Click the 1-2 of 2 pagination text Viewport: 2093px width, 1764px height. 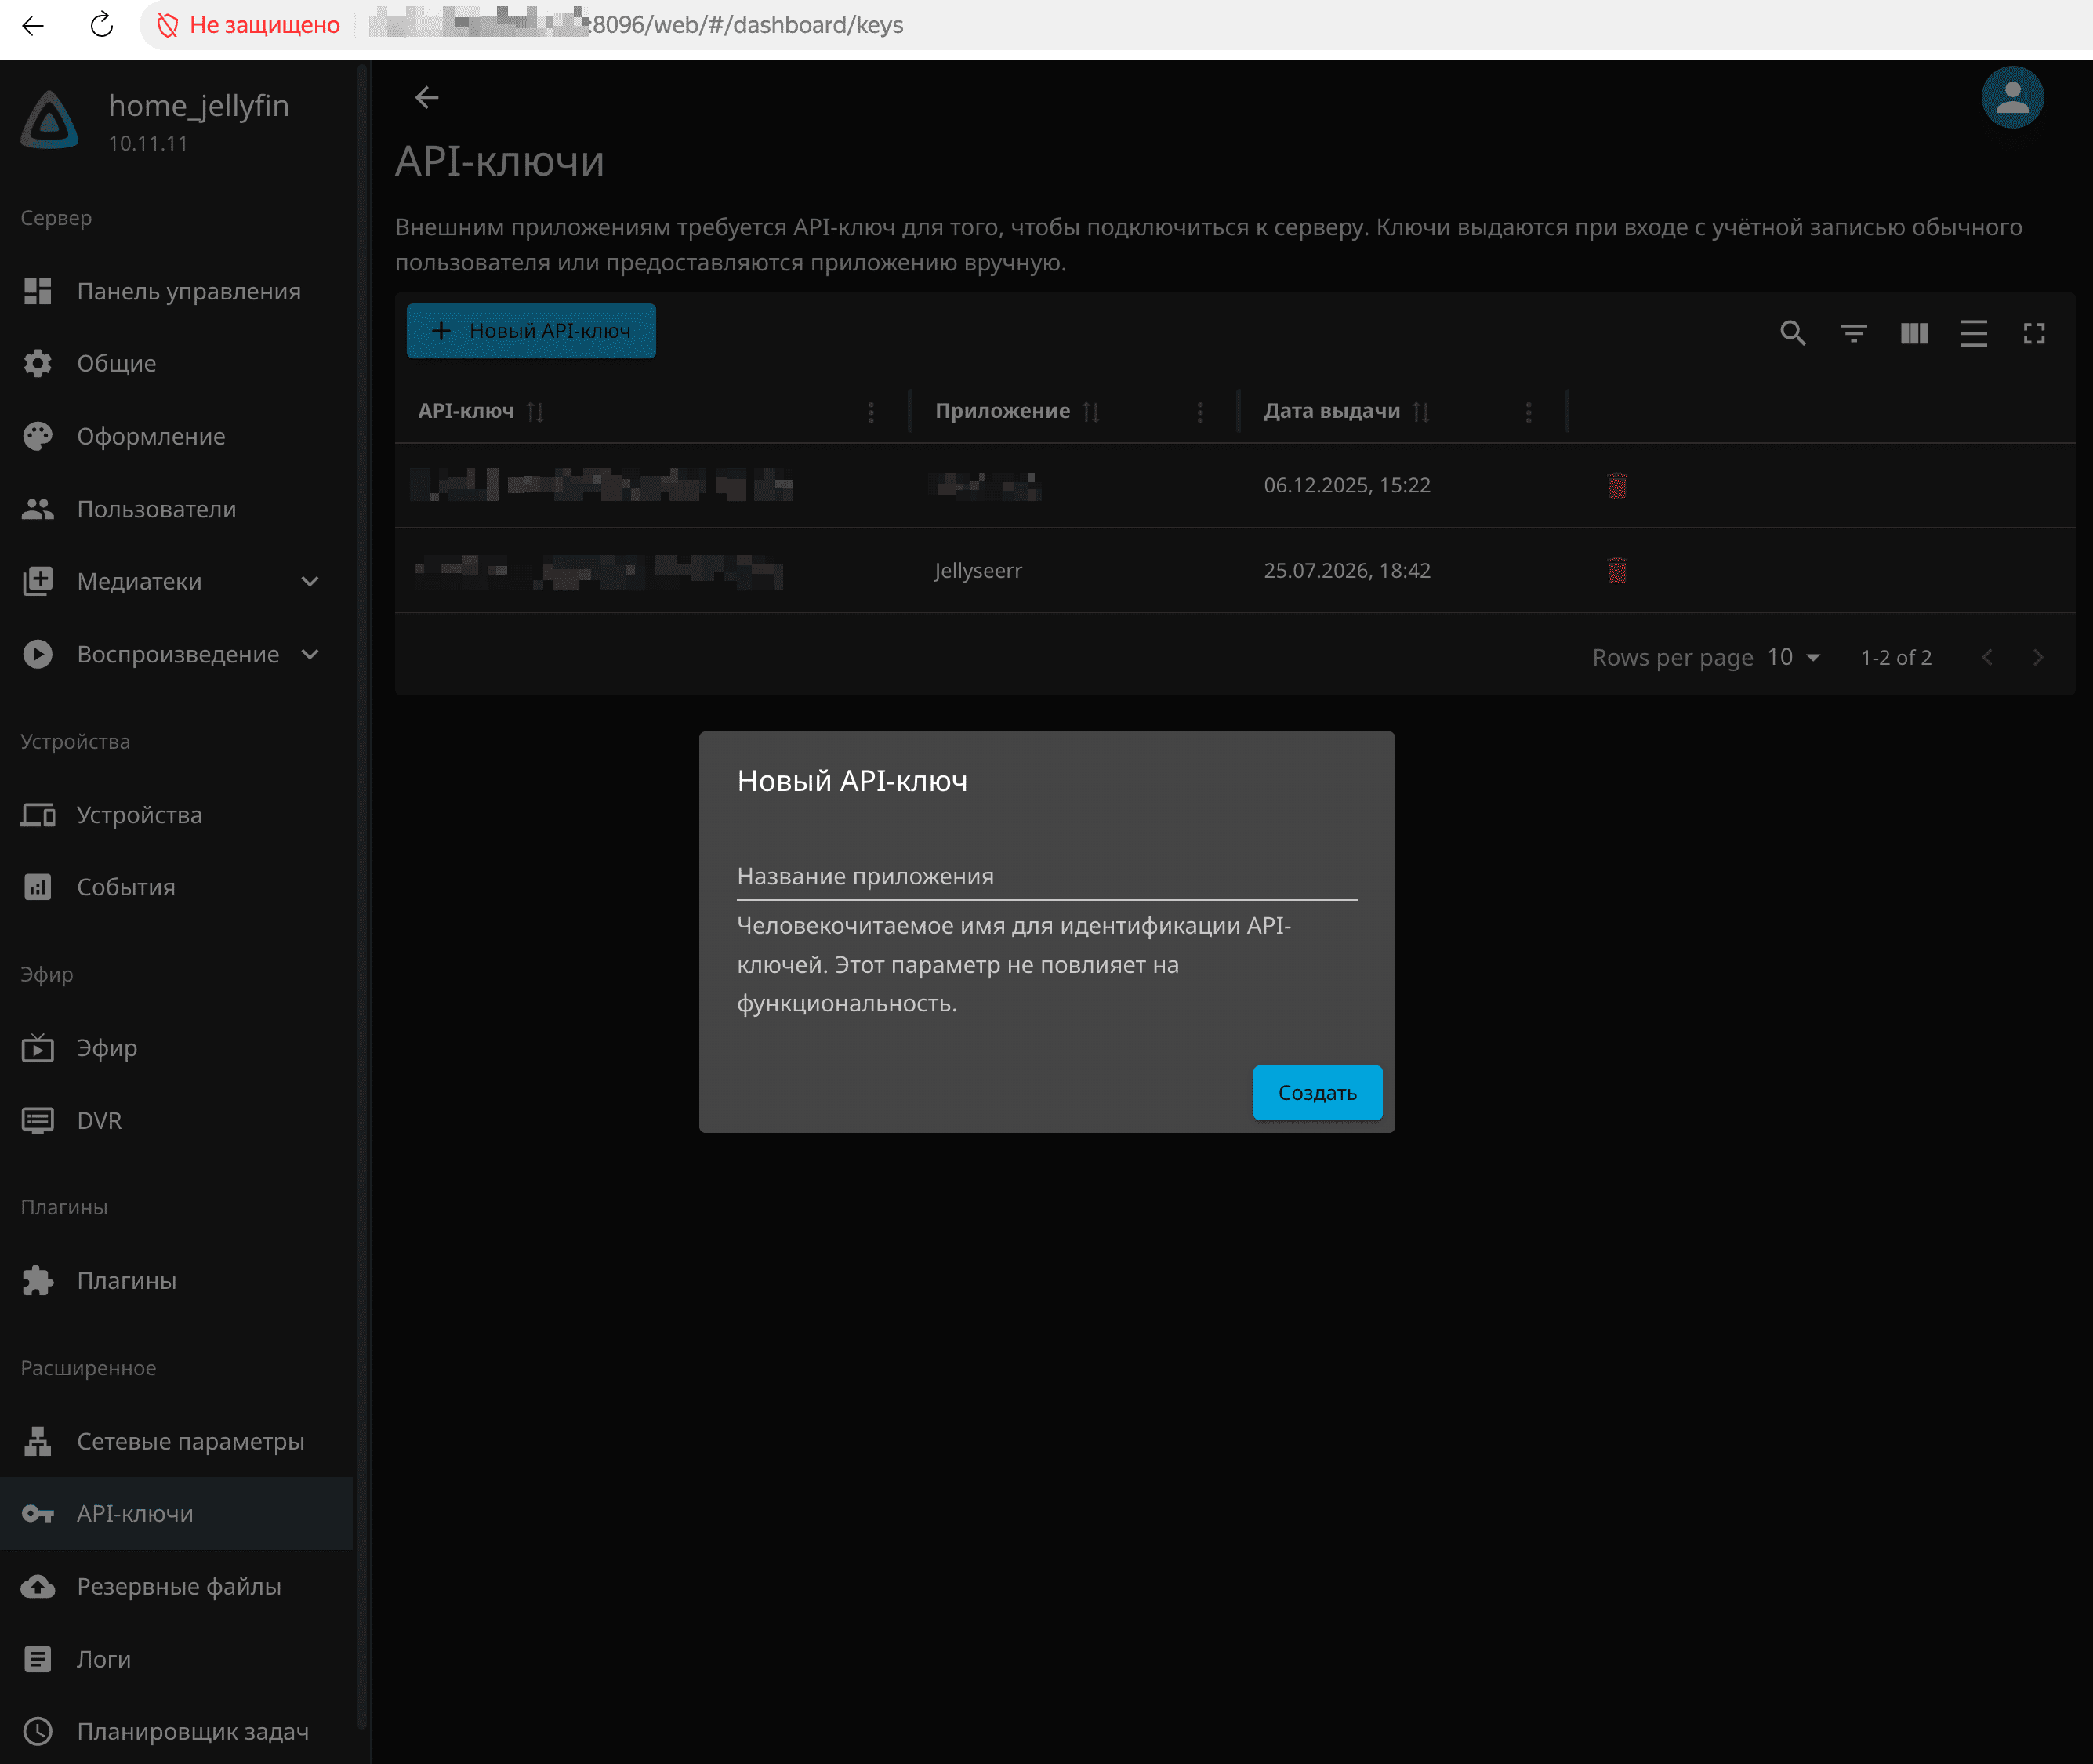1895,658
